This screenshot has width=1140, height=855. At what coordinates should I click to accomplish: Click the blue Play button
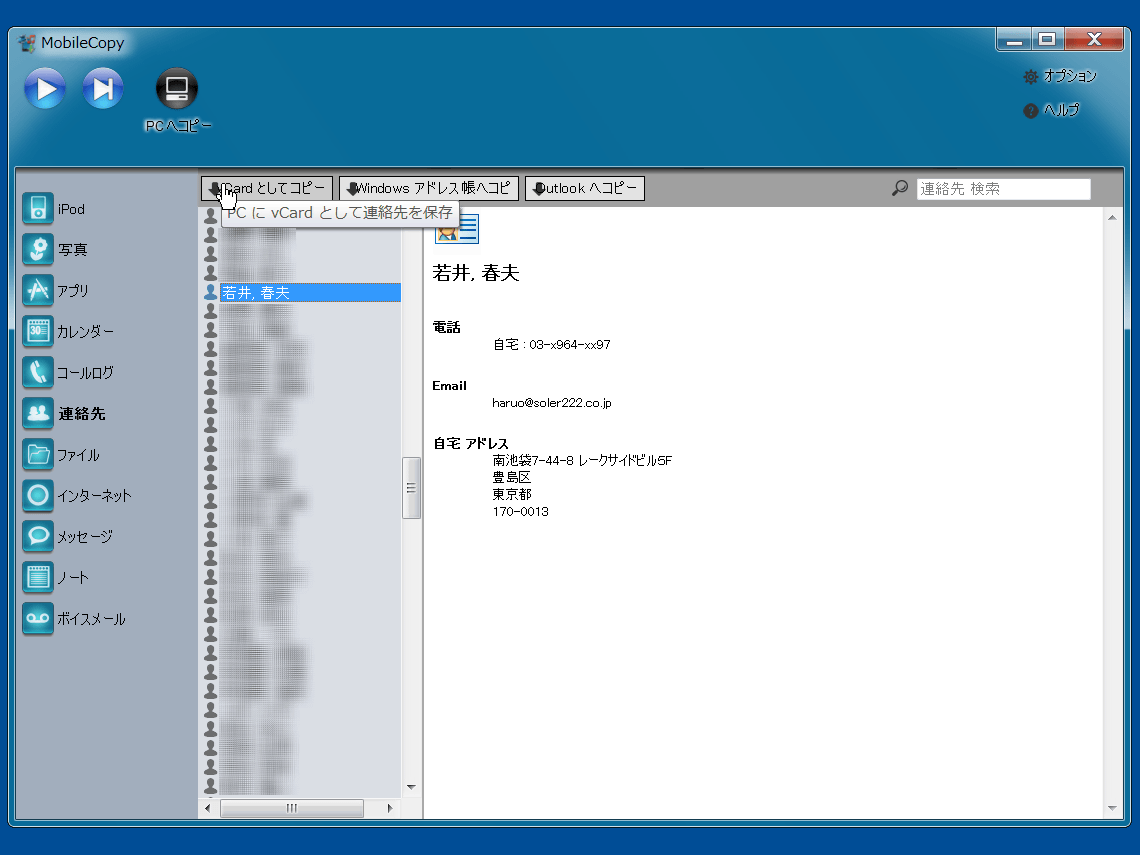45,89
